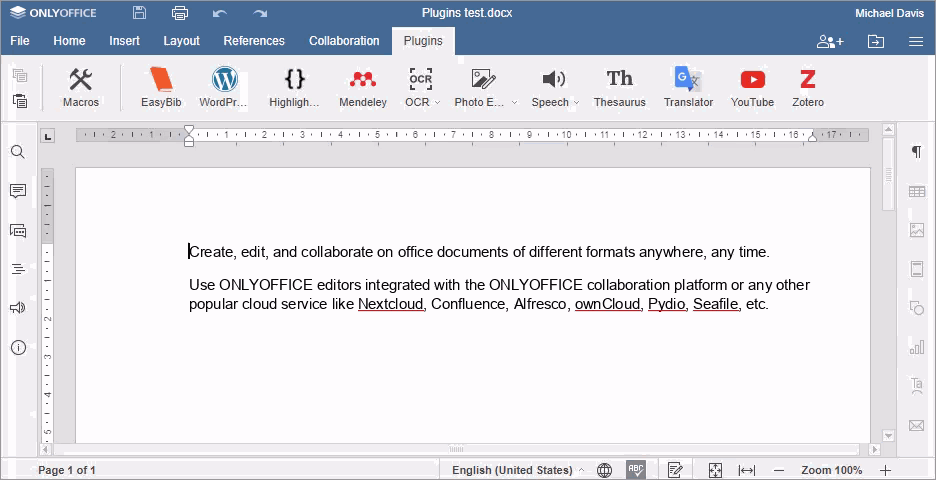This screenshot has height=480, width=936.
Task: Open the feedback megaphone icon in sidebar
Action: [x=18, y=308]
